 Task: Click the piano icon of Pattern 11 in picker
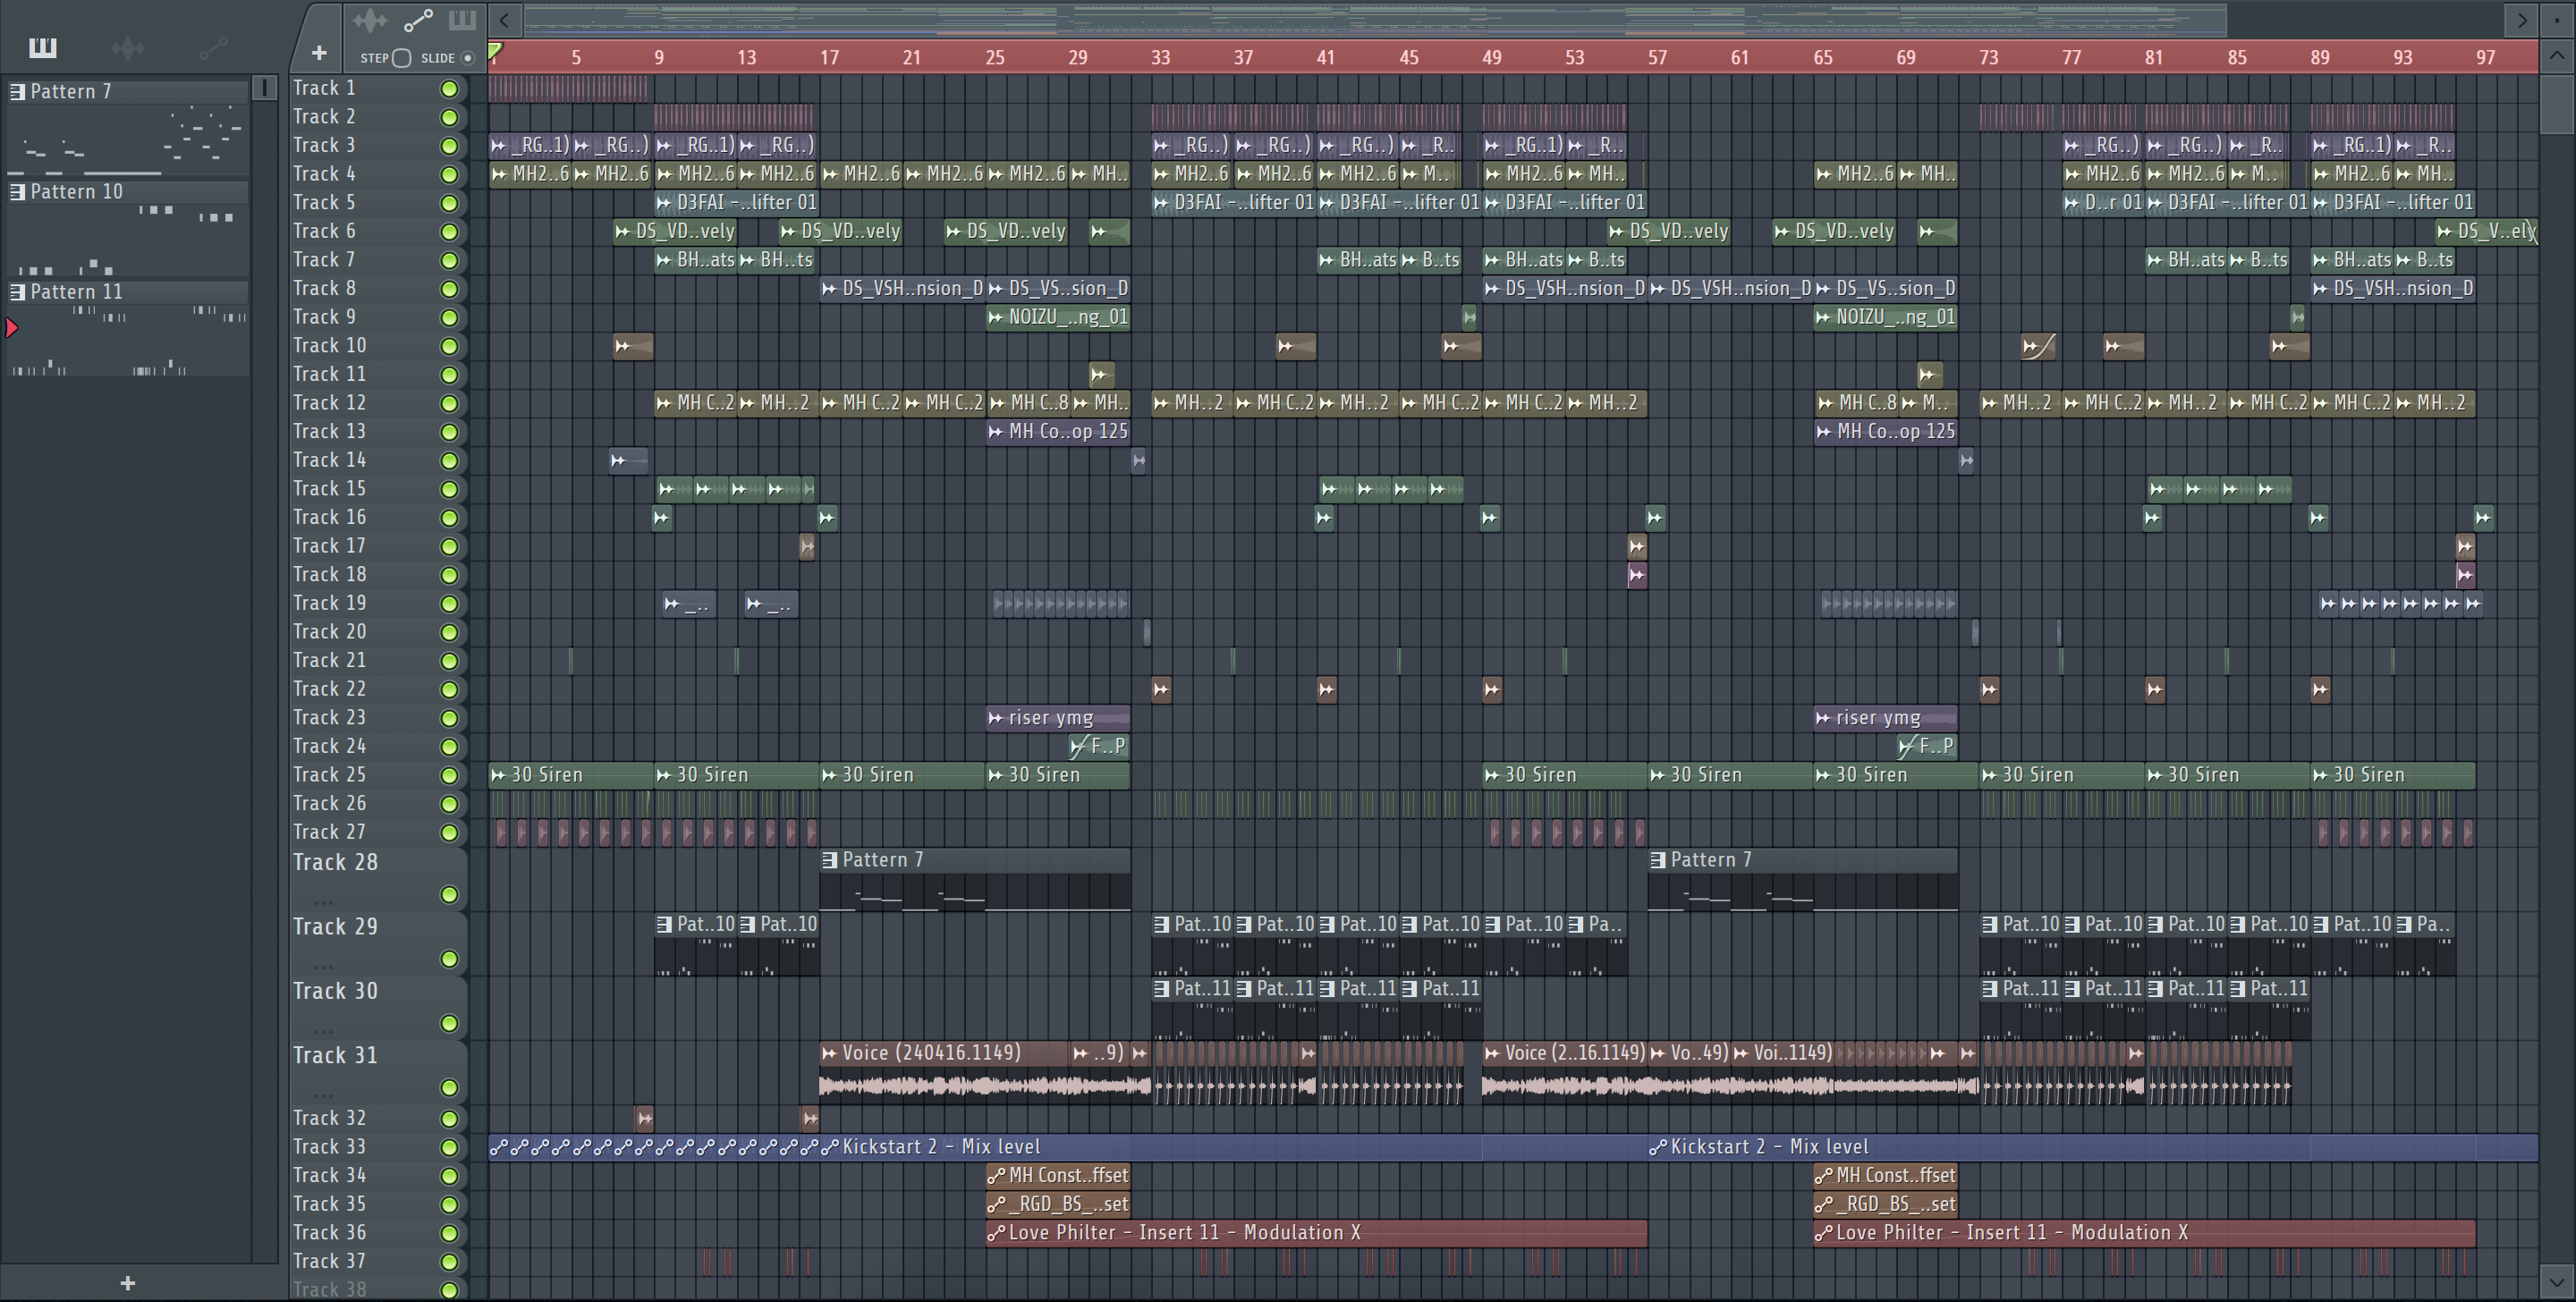click(x=17, y=292)
